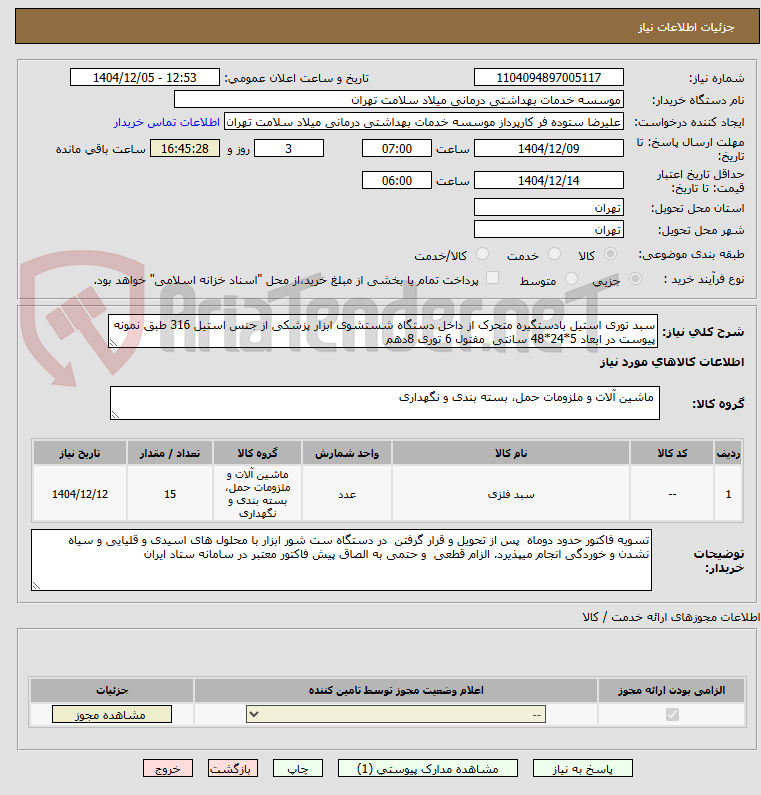This screenshot has height=795, width=761.
Task: Click the ردیف column header
Action: point(728,453)
